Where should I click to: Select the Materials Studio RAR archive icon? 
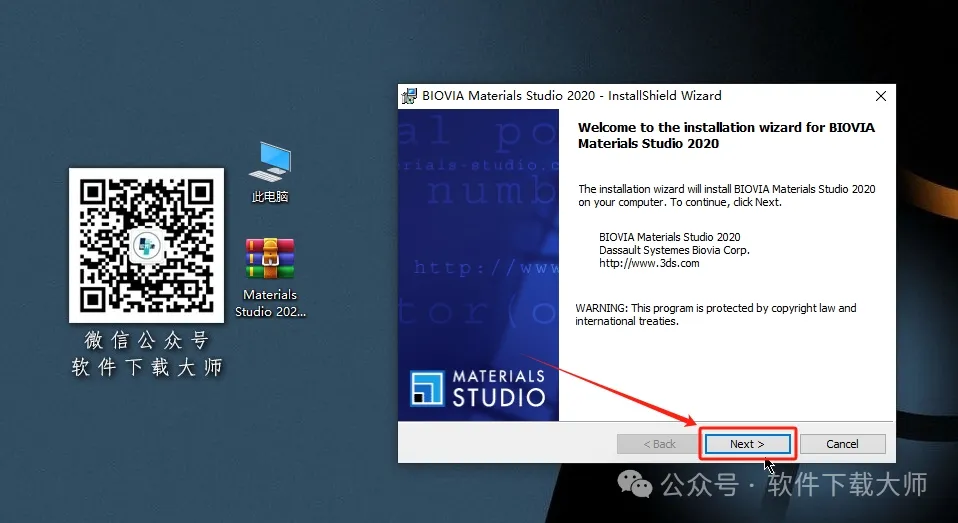coord(270,259)
